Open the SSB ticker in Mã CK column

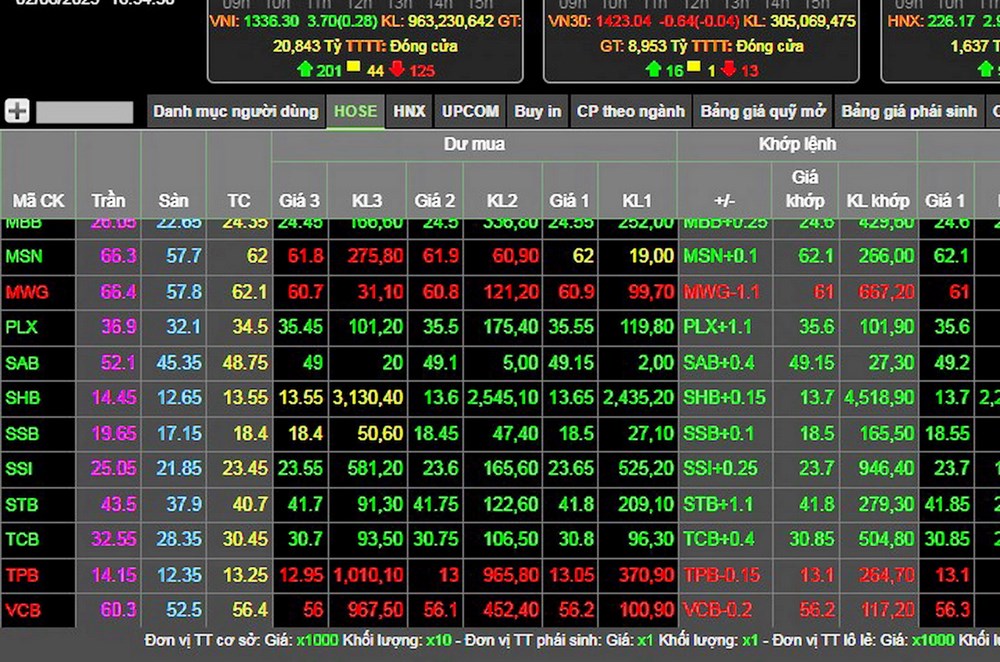pyautogui.click(x=22, y=434)
